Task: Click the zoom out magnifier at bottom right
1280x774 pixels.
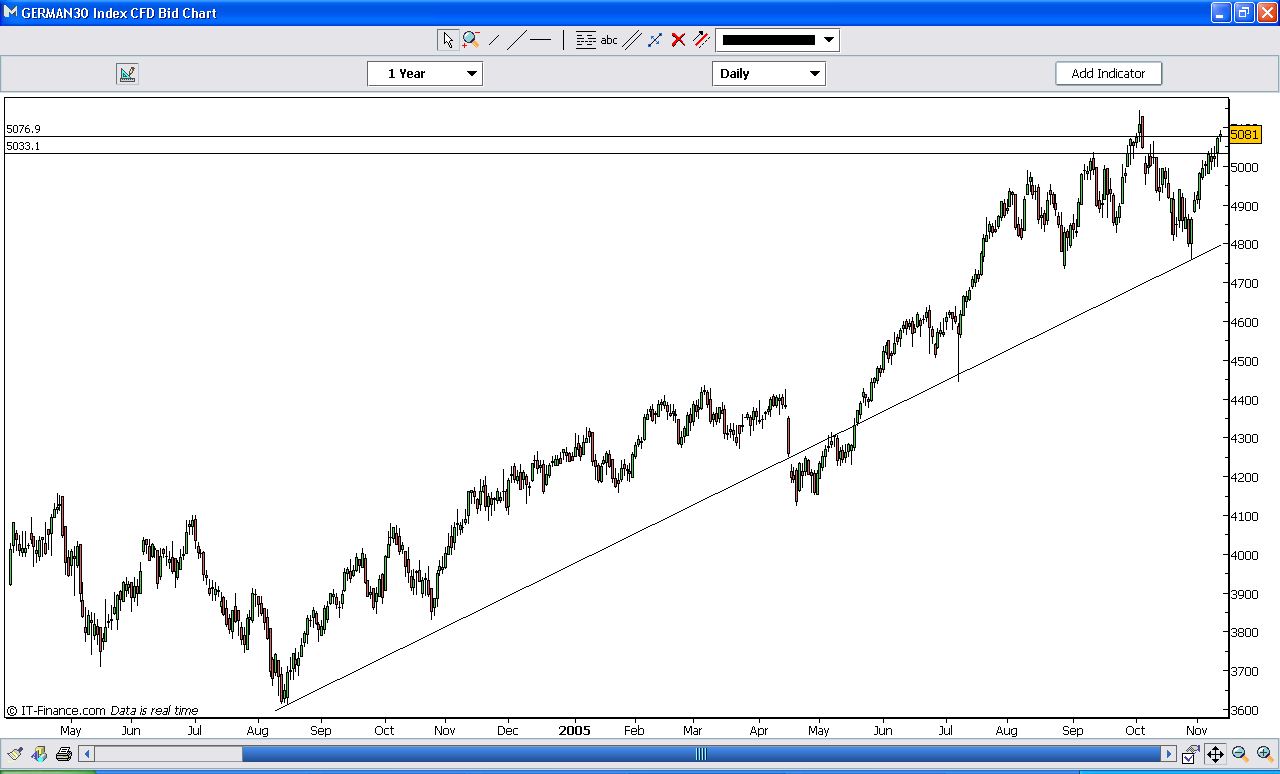Action: tap(1239, 754)
